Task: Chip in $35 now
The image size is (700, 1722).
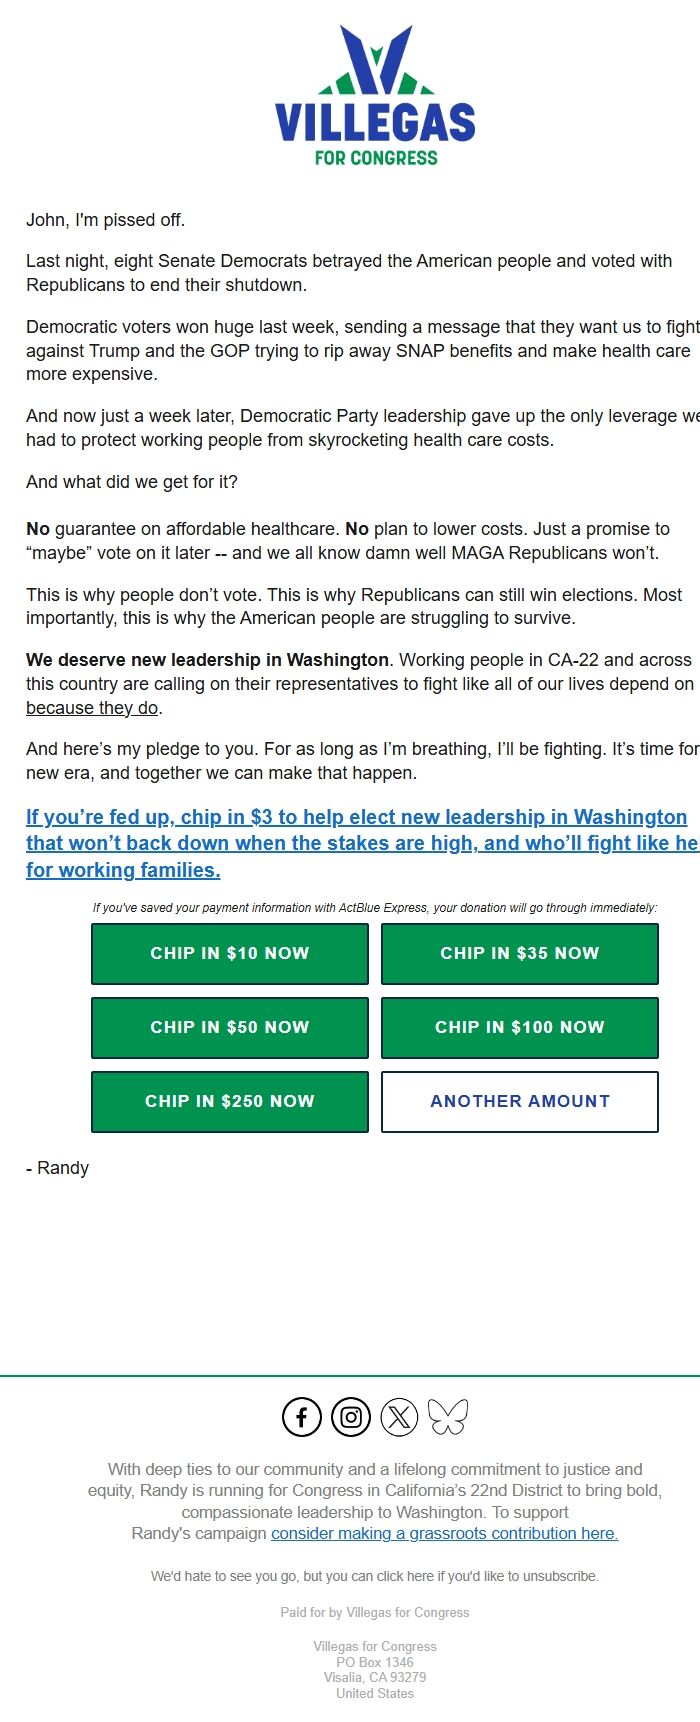Action: point(519,953)
